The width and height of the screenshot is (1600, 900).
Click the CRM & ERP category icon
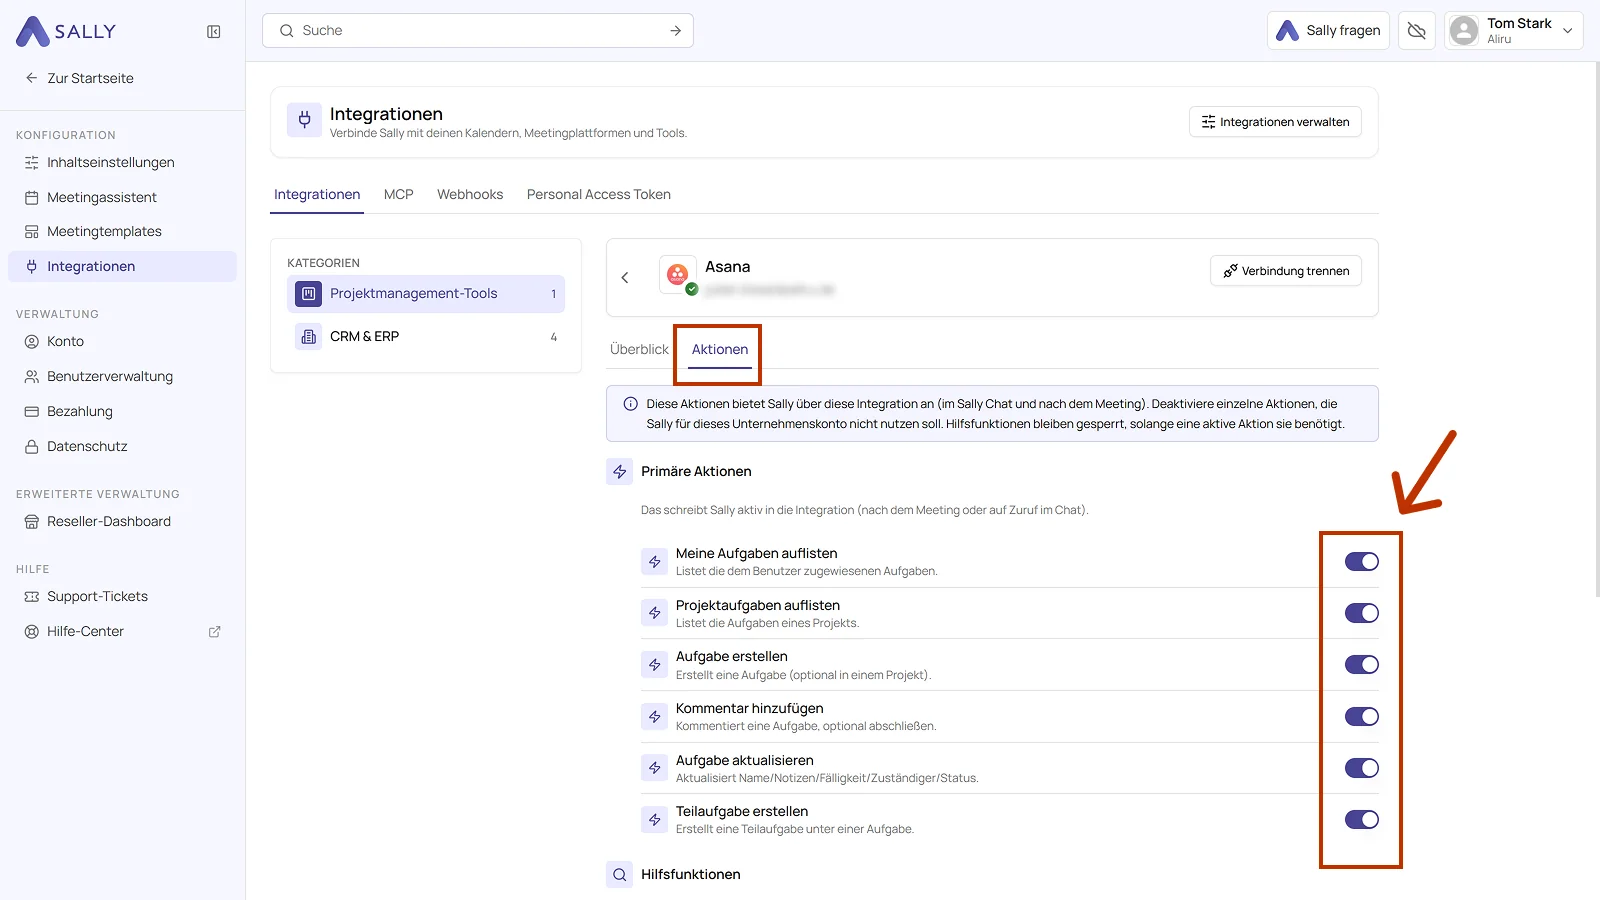pos(308,337)
